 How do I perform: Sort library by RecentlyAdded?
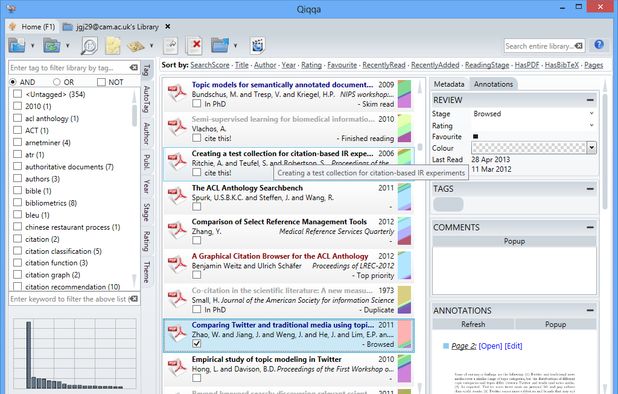[x=435, y=65]
